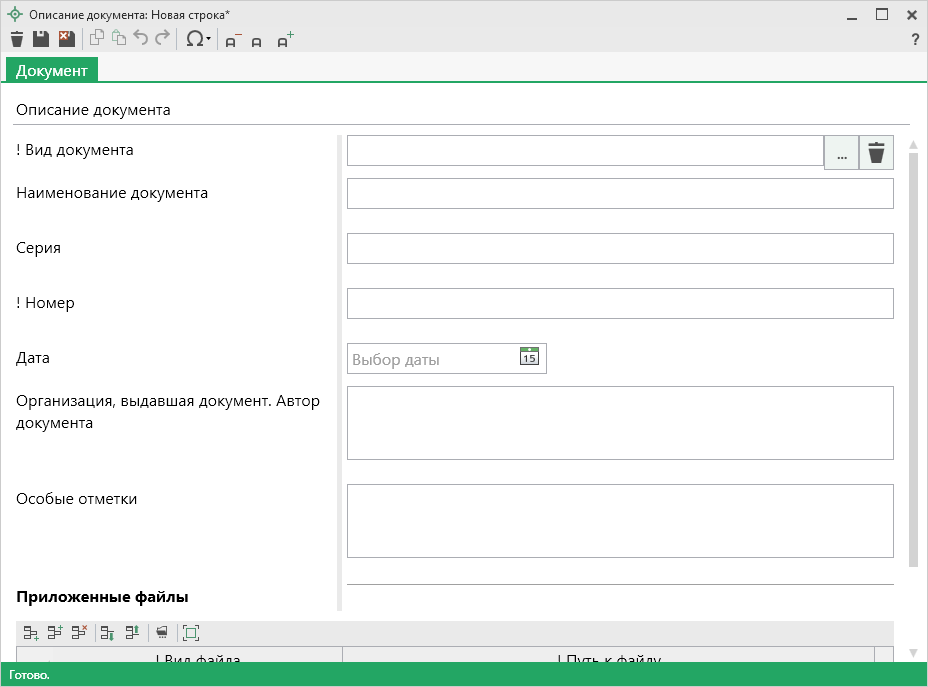
Task: Click the save floppy disk icon
Action: click(x=41, y=39)
